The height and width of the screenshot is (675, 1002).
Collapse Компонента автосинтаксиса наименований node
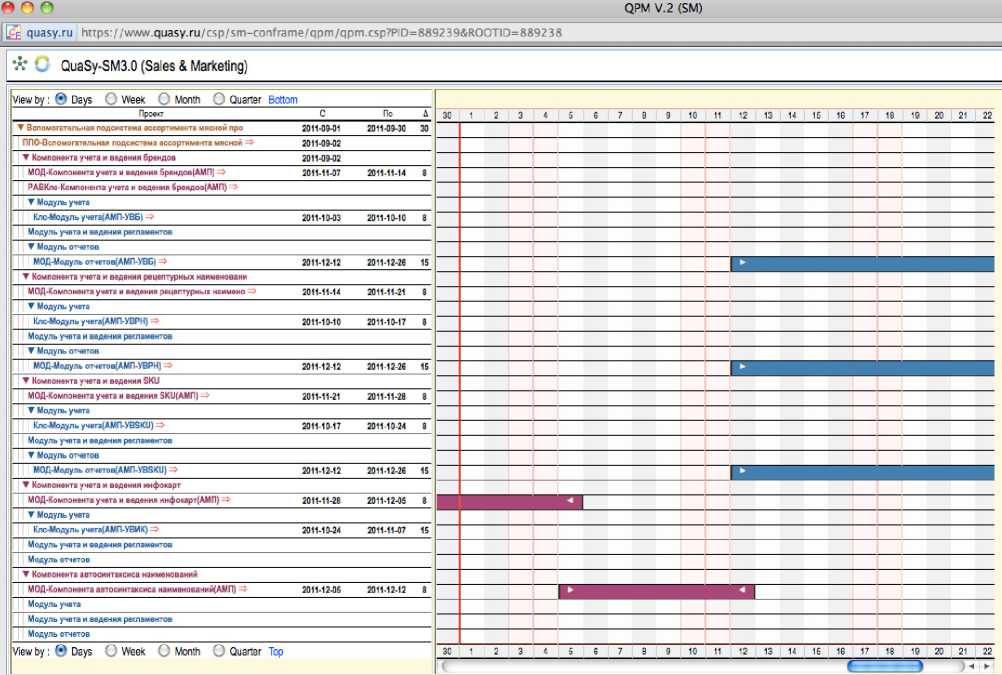26,574
